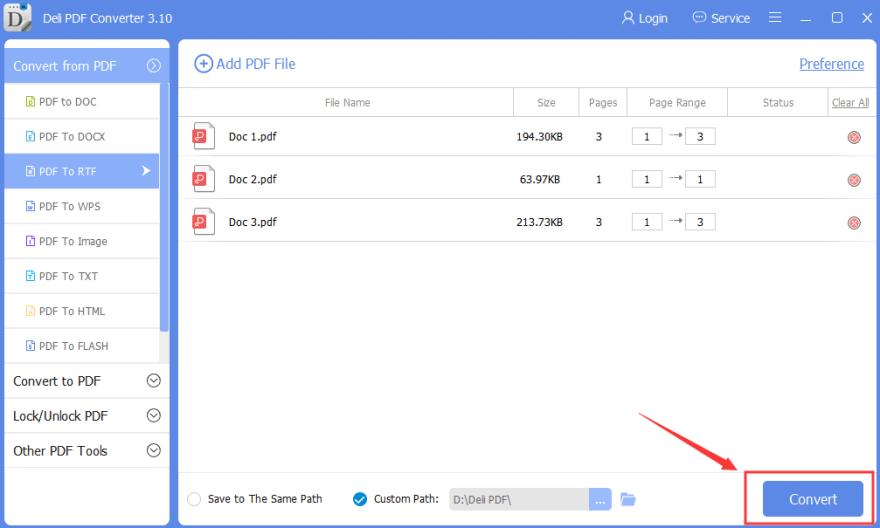
Task: Click the PDF To RTF file icon
Action: (x=30, y=171)
